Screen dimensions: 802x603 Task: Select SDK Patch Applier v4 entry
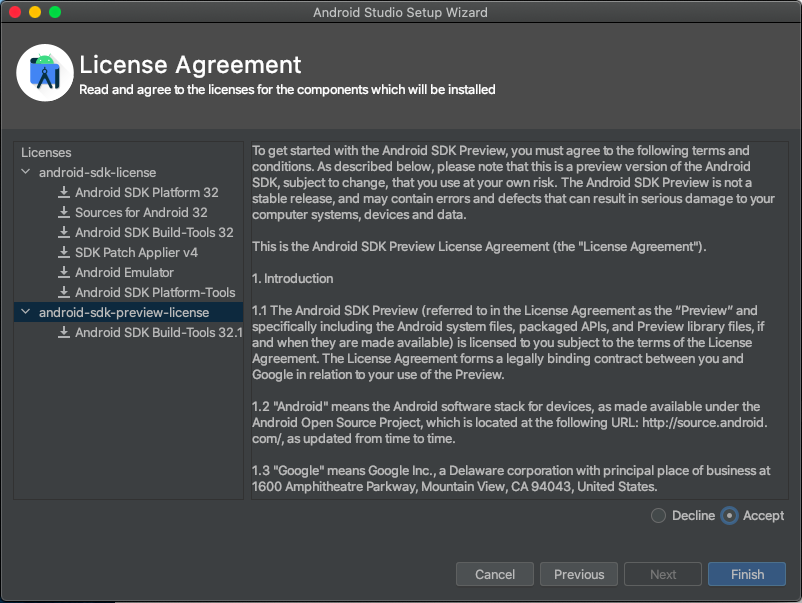pos(137,252)
